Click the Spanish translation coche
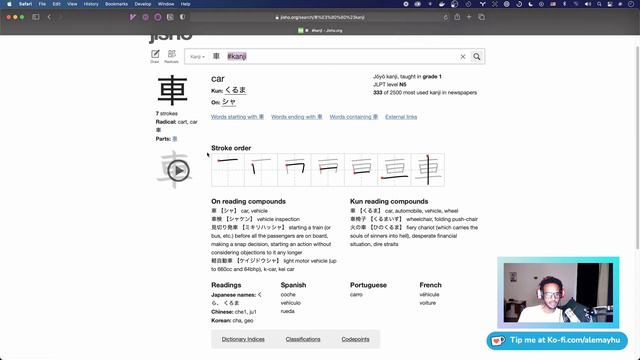This screenshot has width=640, height=360. point(288,294)
